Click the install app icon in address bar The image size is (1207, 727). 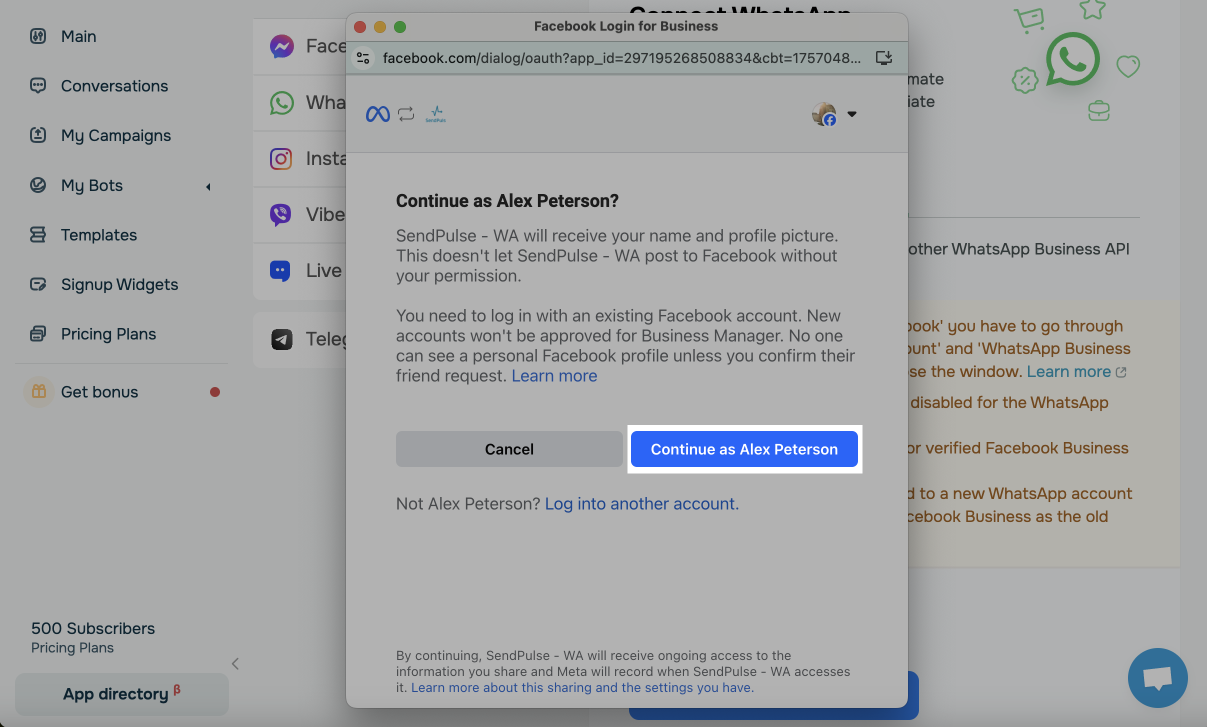883,58
